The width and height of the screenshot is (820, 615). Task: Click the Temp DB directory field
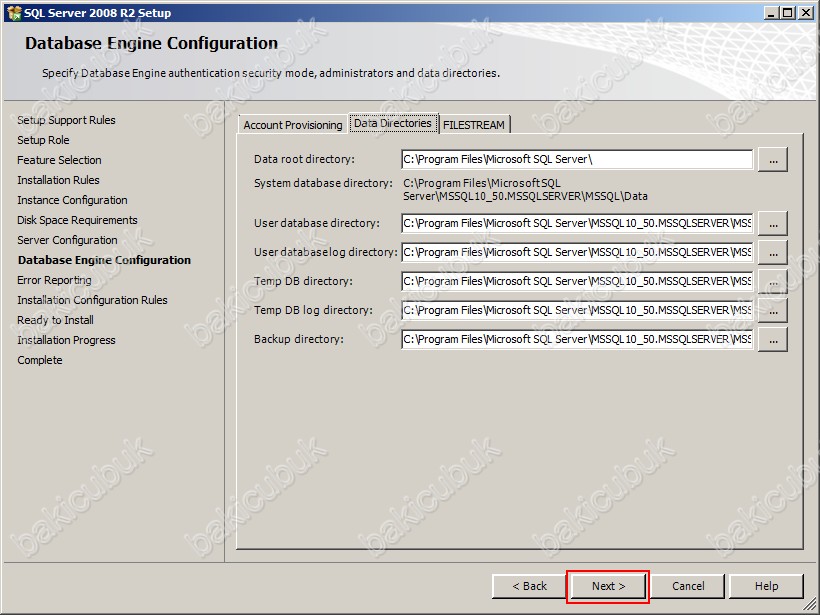coord(577,281)
